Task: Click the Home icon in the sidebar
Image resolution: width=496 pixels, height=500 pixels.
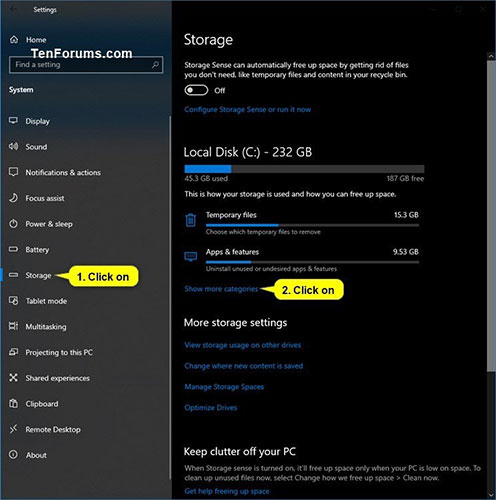Action: (14, 39)
